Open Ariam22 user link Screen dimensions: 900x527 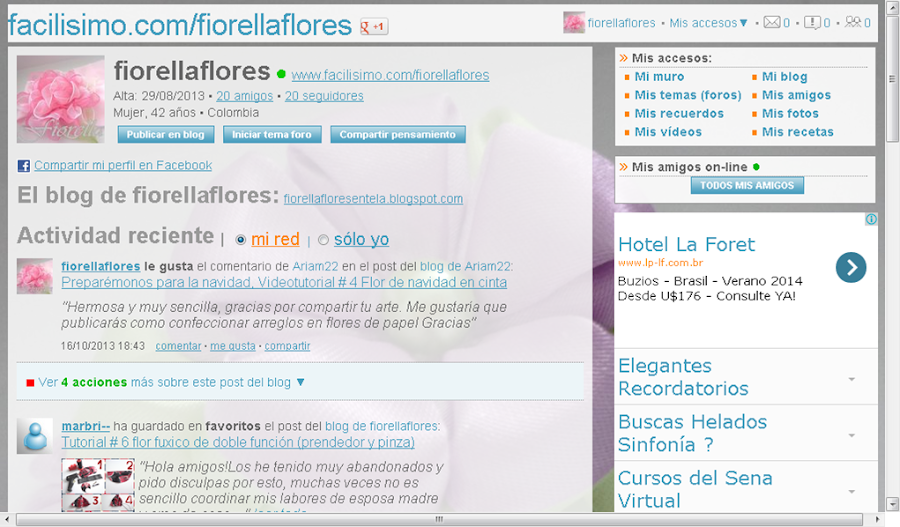click(315, 266)
